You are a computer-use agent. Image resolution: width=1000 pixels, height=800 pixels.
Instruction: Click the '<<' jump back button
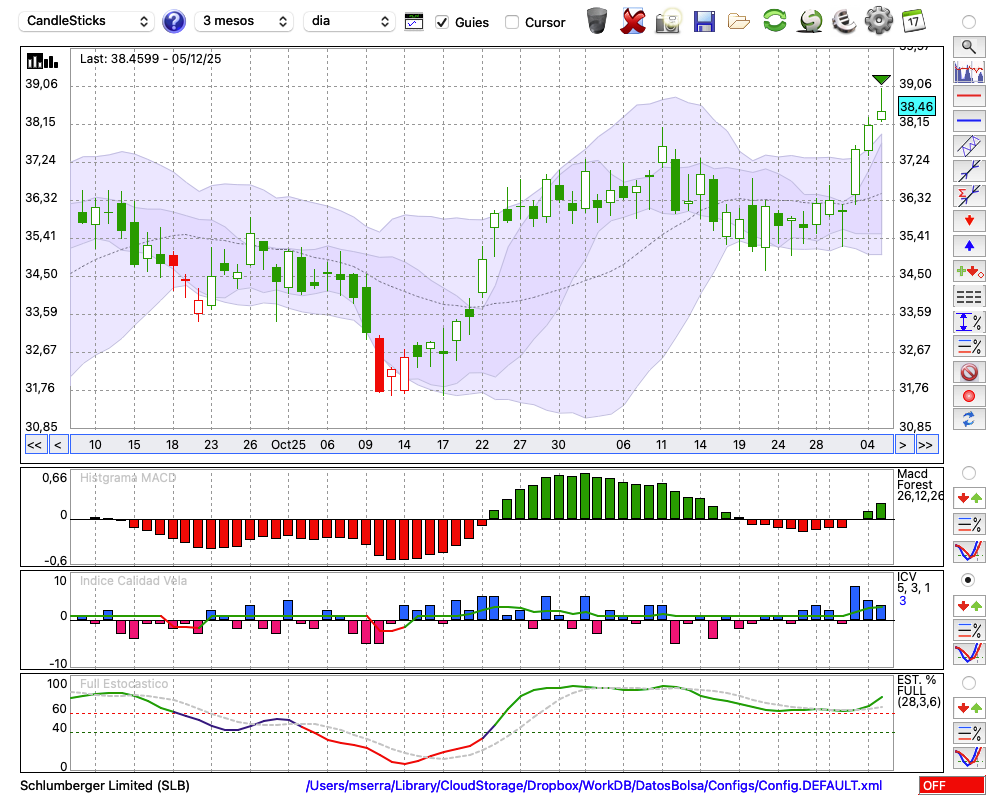click(x=34, y=445)
